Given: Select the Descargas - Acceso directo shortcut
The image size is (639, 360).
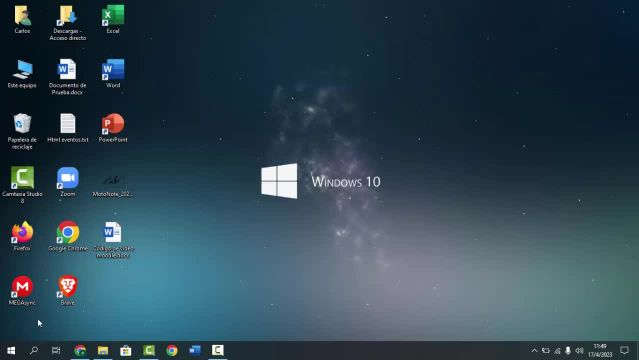Looking at the screenshot, I should [68, 22].
